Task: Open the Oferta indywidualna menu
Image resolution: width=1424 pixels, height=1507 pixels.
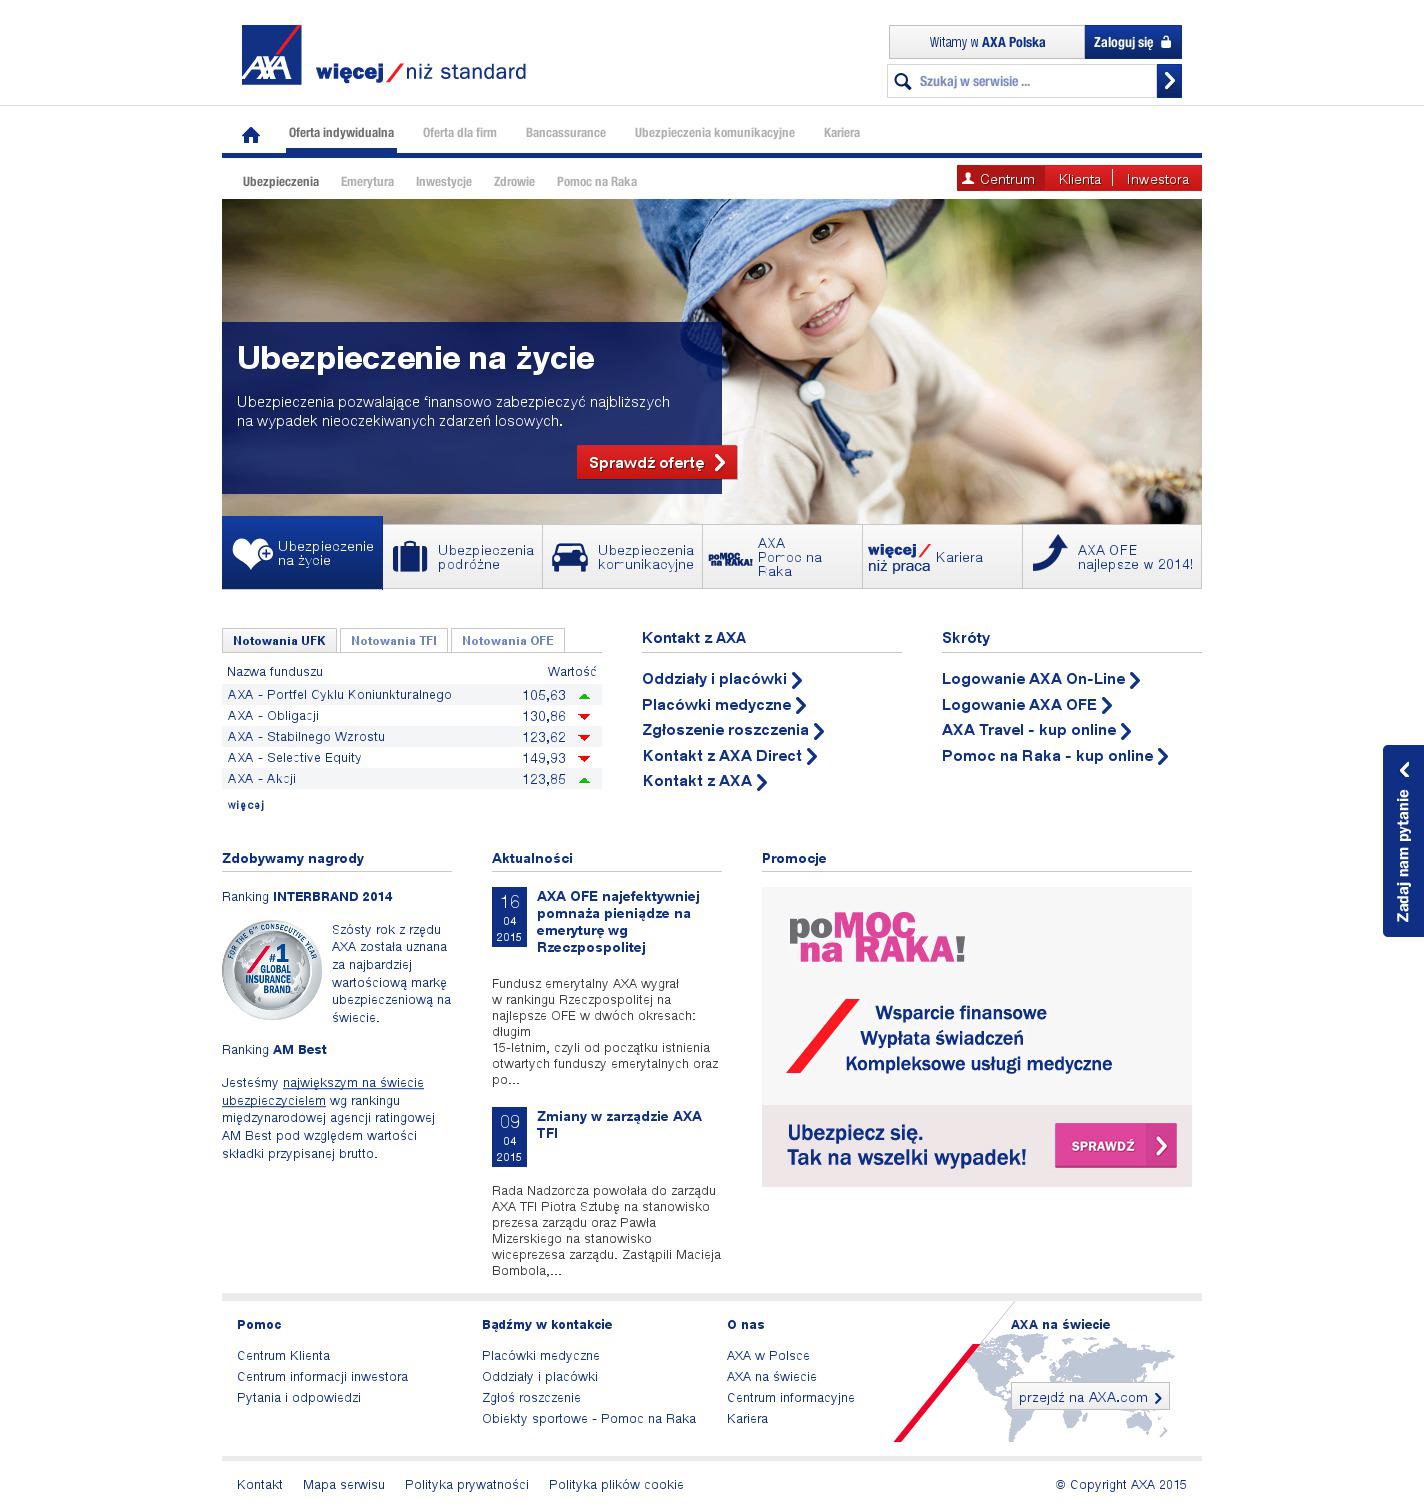Action: point(341,133)
